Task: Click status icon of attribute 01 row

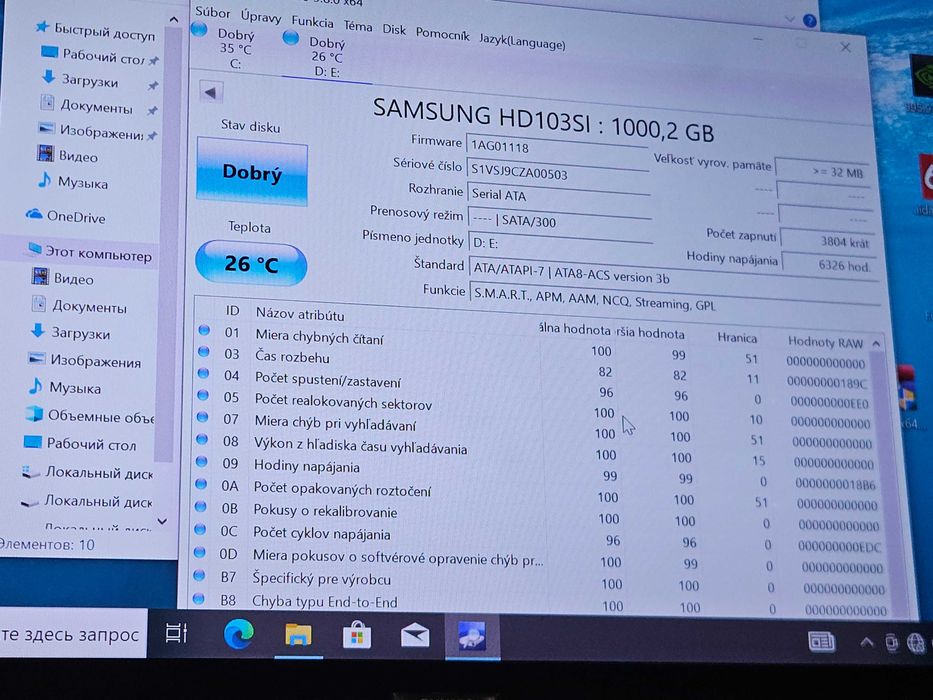Action: point(204,330)
